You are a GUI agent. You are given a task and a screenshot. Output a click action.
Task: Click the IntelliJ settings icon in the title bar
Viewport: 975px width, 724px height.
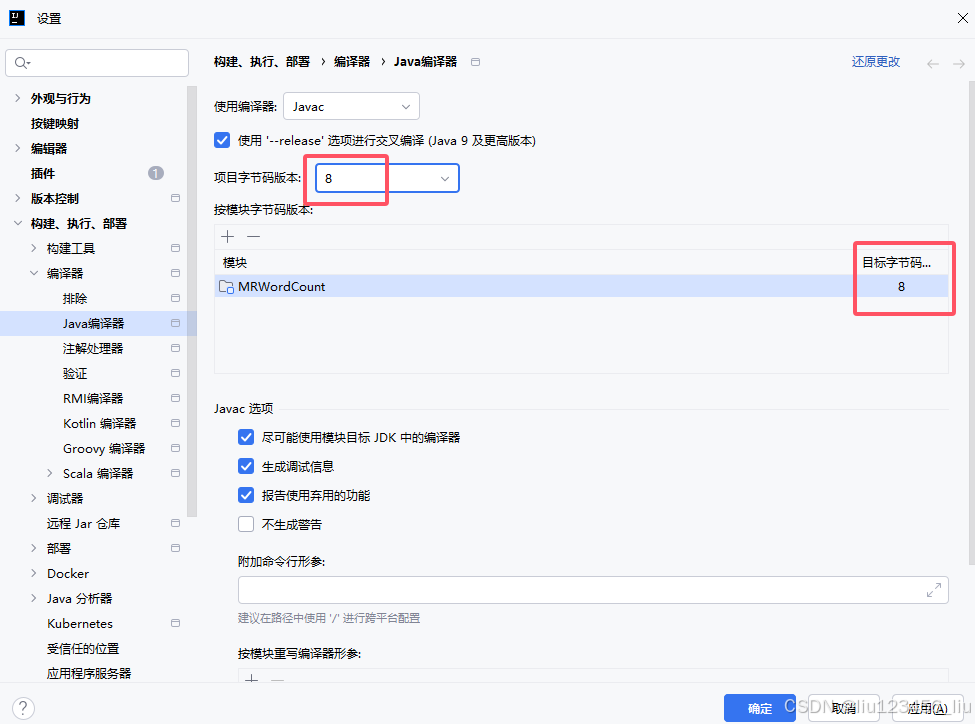(x=15, y=17)
